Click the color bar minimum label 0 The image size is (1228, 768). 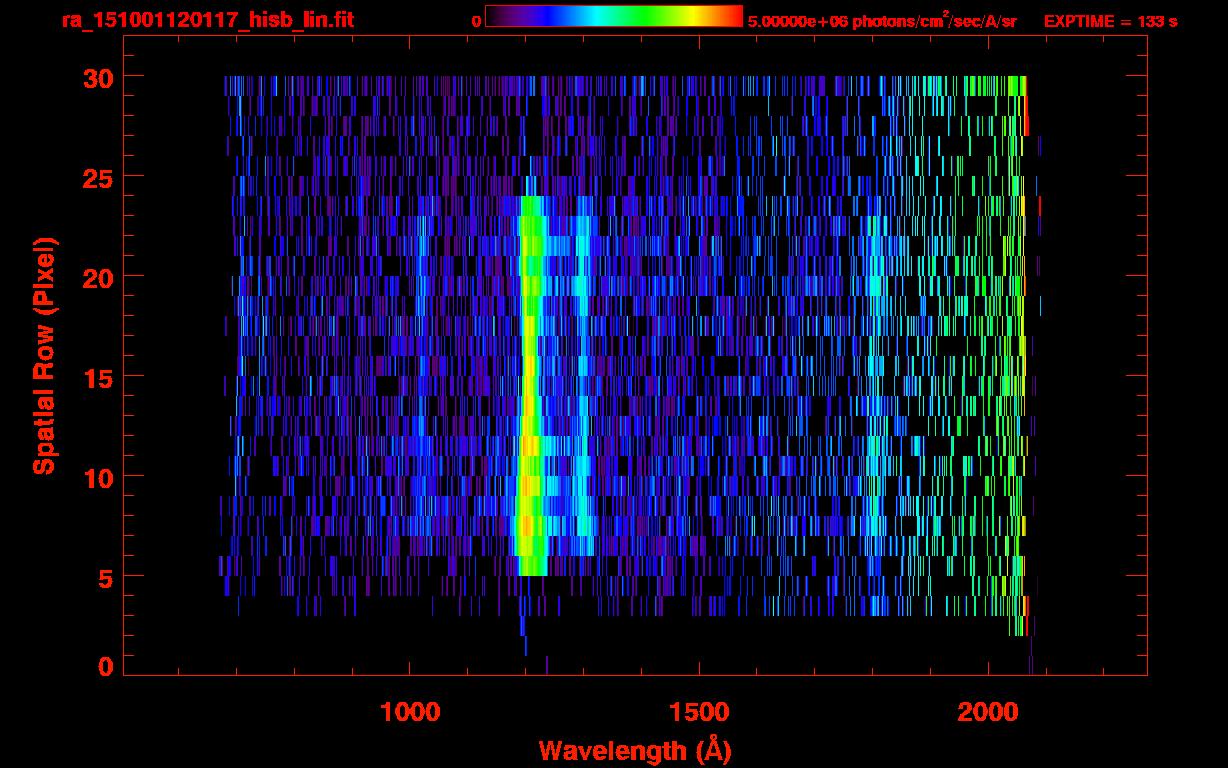tap(476, 21)
